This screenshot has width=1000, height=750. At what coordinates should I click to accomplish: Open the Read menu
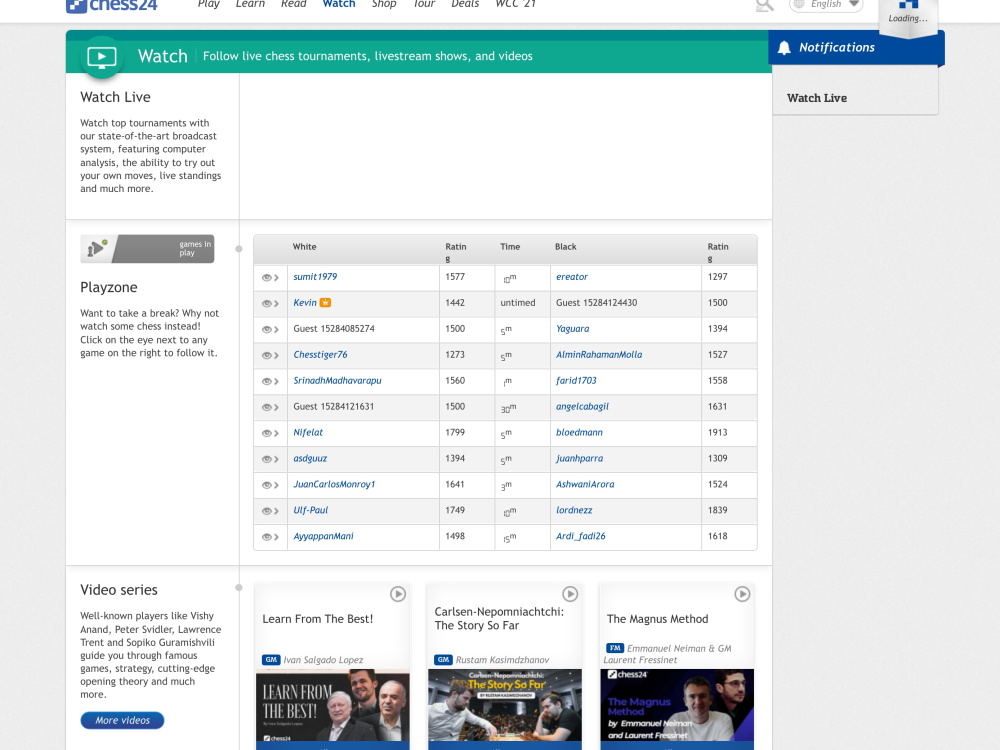[293, 4]
